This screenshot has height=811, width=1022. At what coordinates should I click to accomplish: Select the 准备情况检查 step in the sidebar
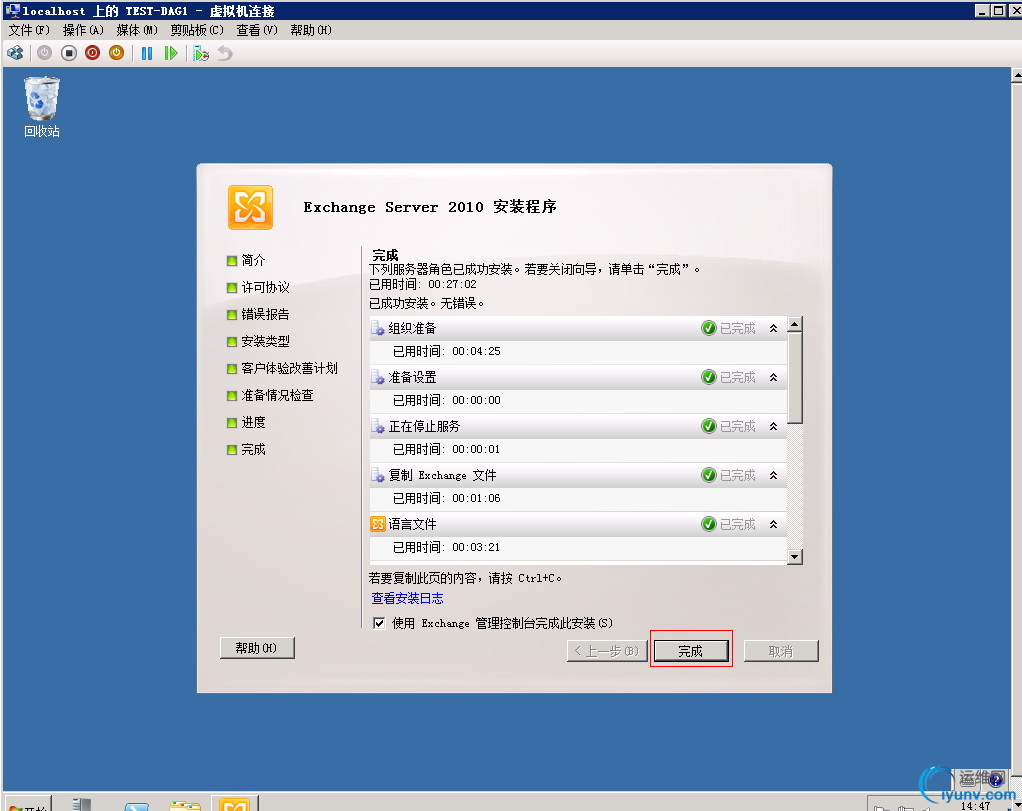point(277,395)
